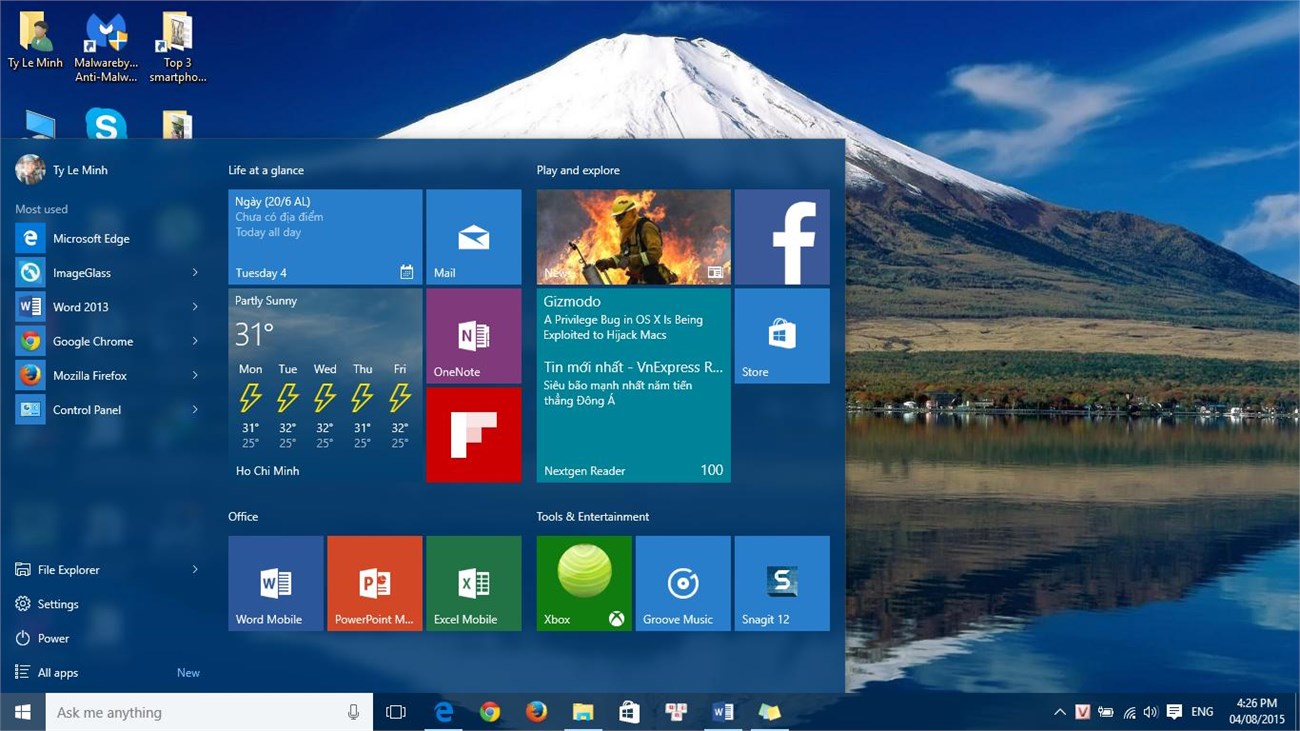1300x731 pixels.
Task: Expand the ImageGlass jump list arrow
Action: 195,273
